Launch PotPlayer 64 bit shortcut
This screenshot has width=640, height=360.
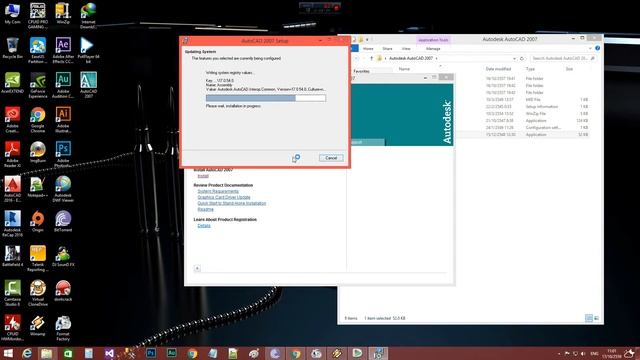(88, 50)
